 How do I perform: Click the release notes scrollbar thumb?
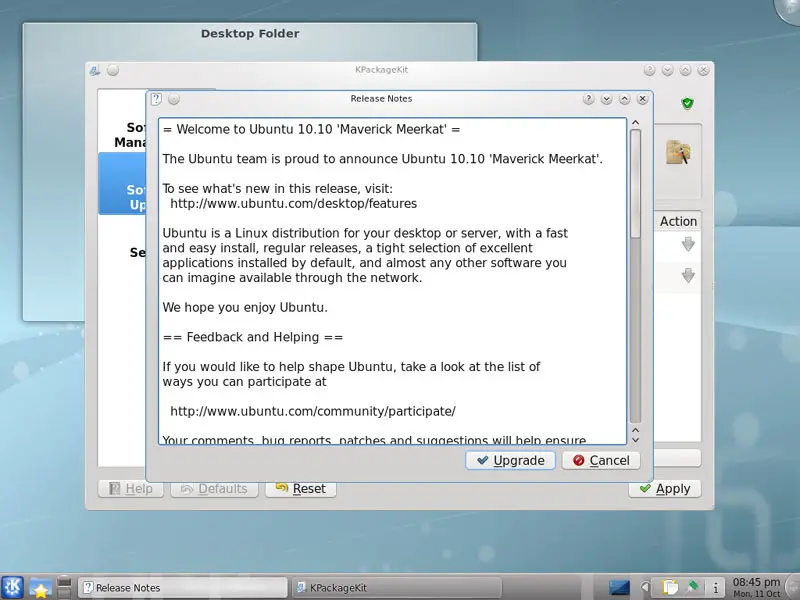point(635,184)
